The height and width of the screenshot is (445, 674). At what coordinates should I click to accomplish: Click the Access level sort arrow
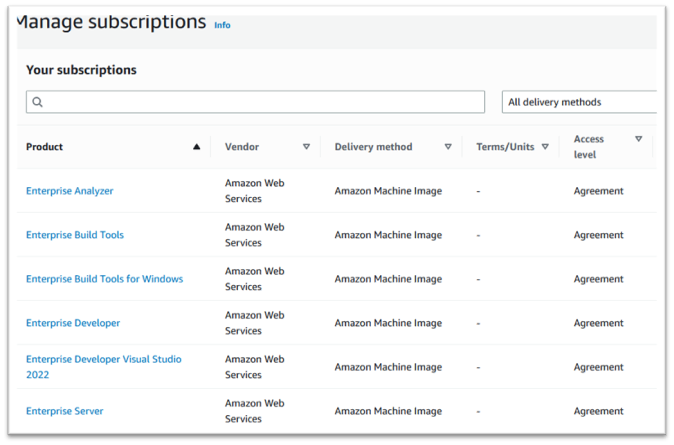click(x=639, y=139)
